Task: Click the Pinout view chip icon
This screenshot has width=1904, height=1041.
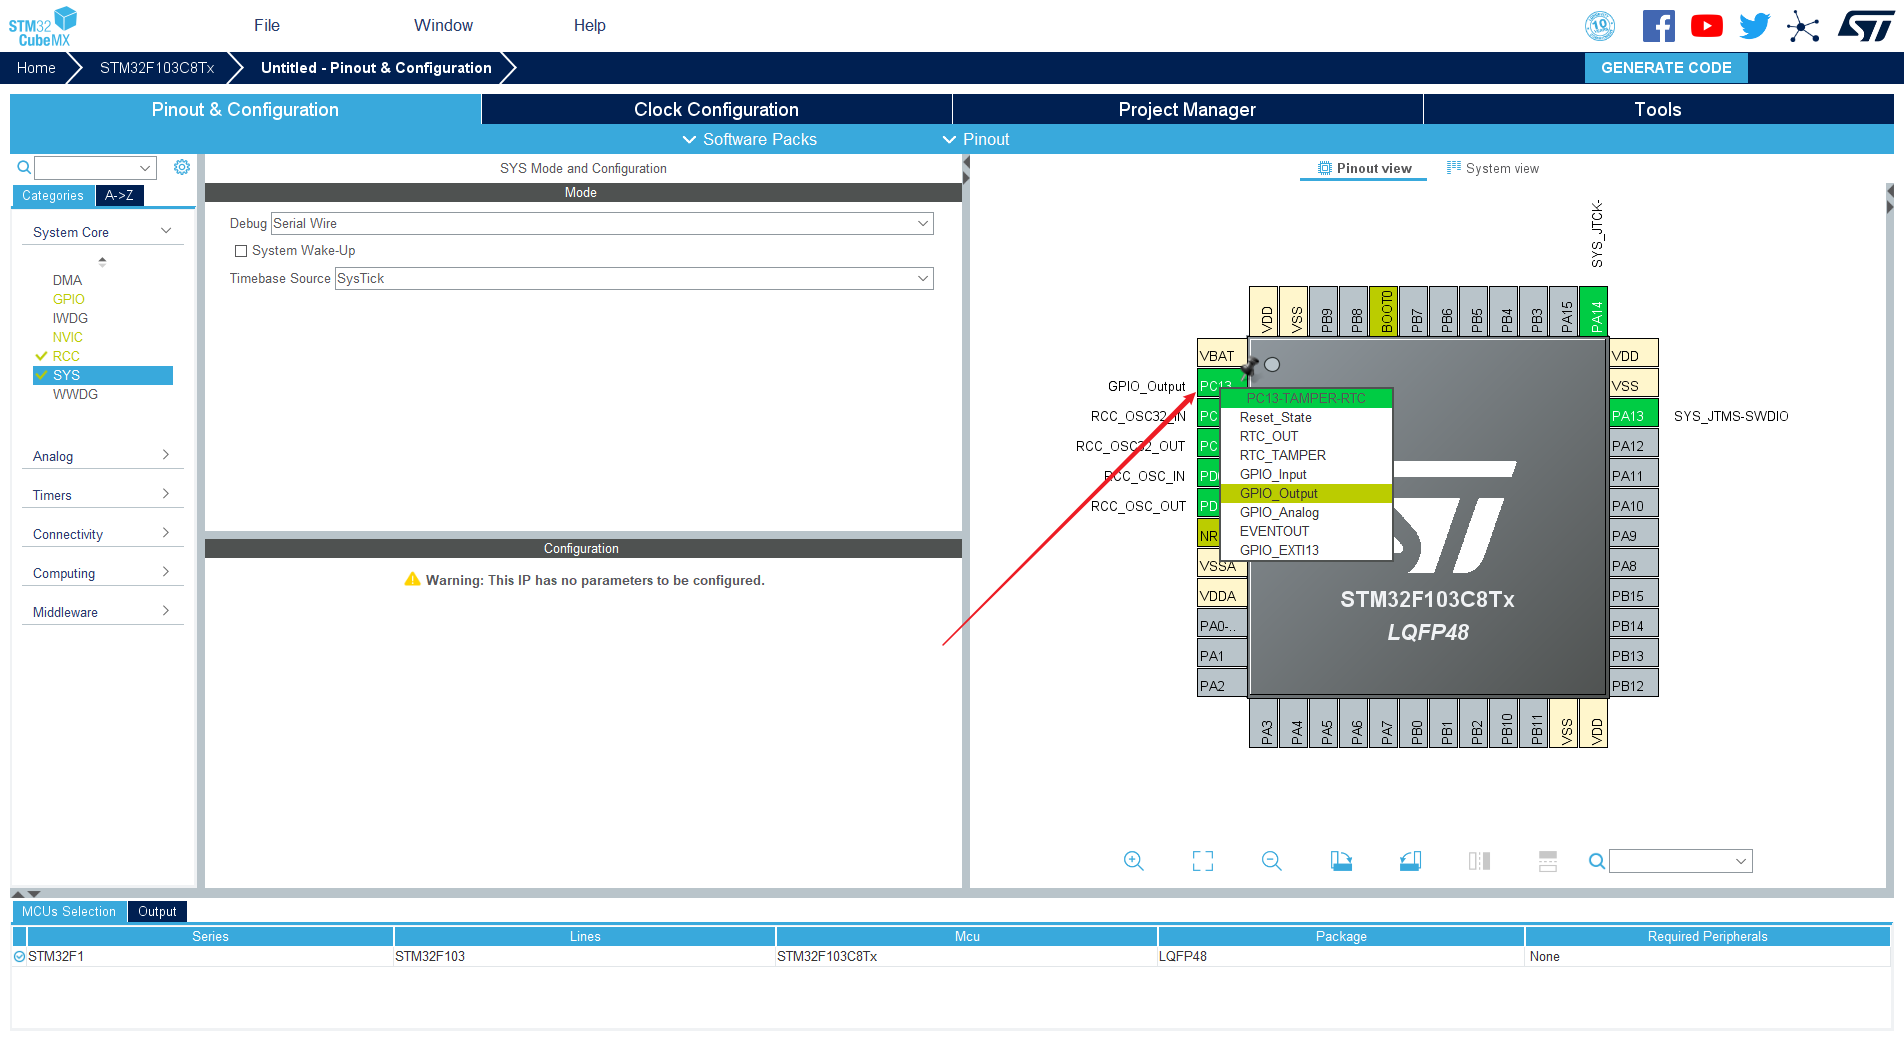Action: point(1325,168)
